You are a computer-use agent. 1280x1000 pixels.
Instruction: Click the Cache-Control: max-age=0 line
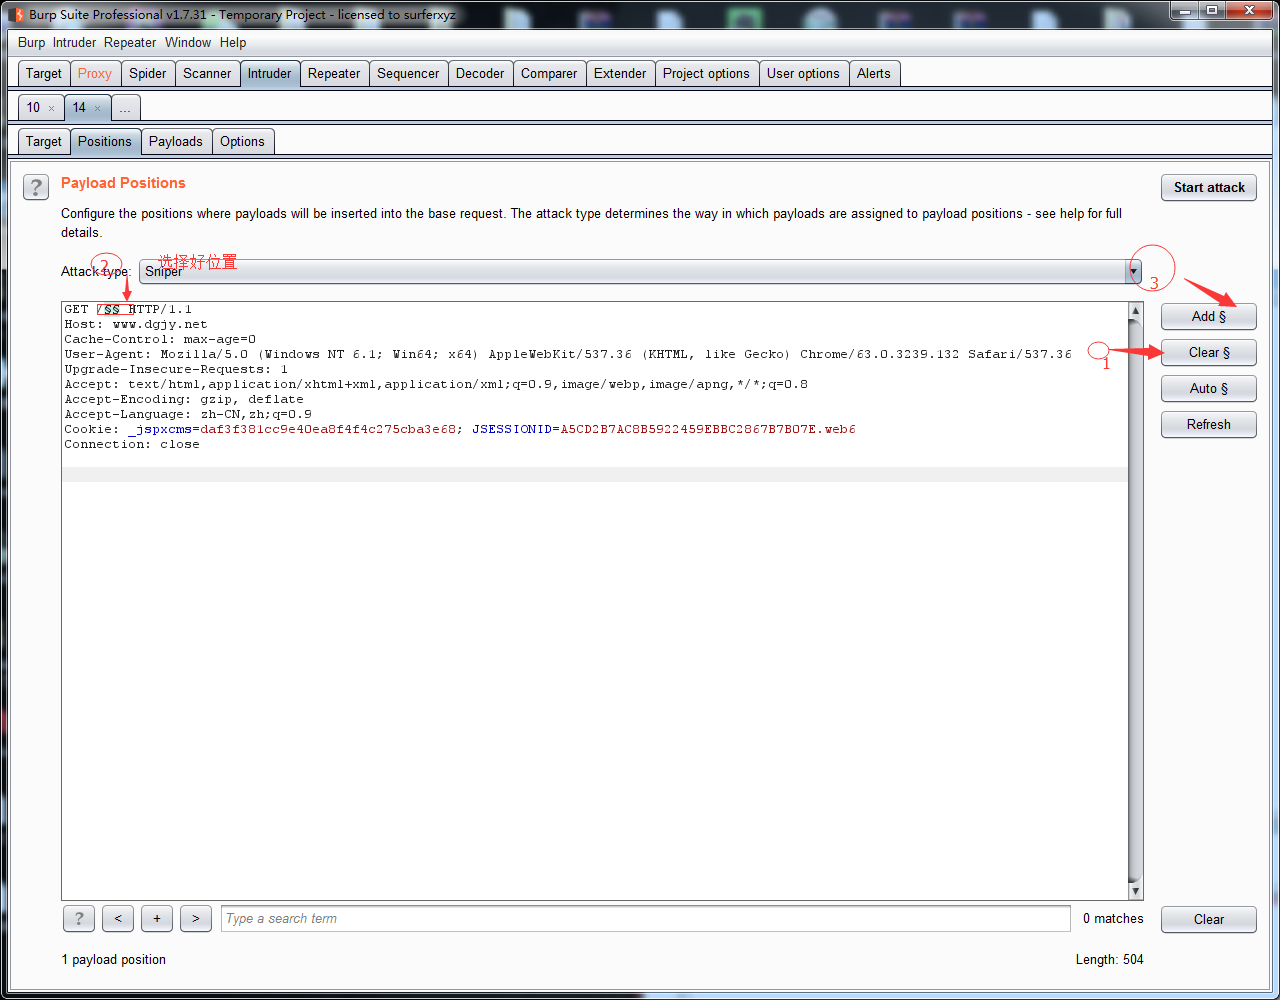(x=160, y=339)
